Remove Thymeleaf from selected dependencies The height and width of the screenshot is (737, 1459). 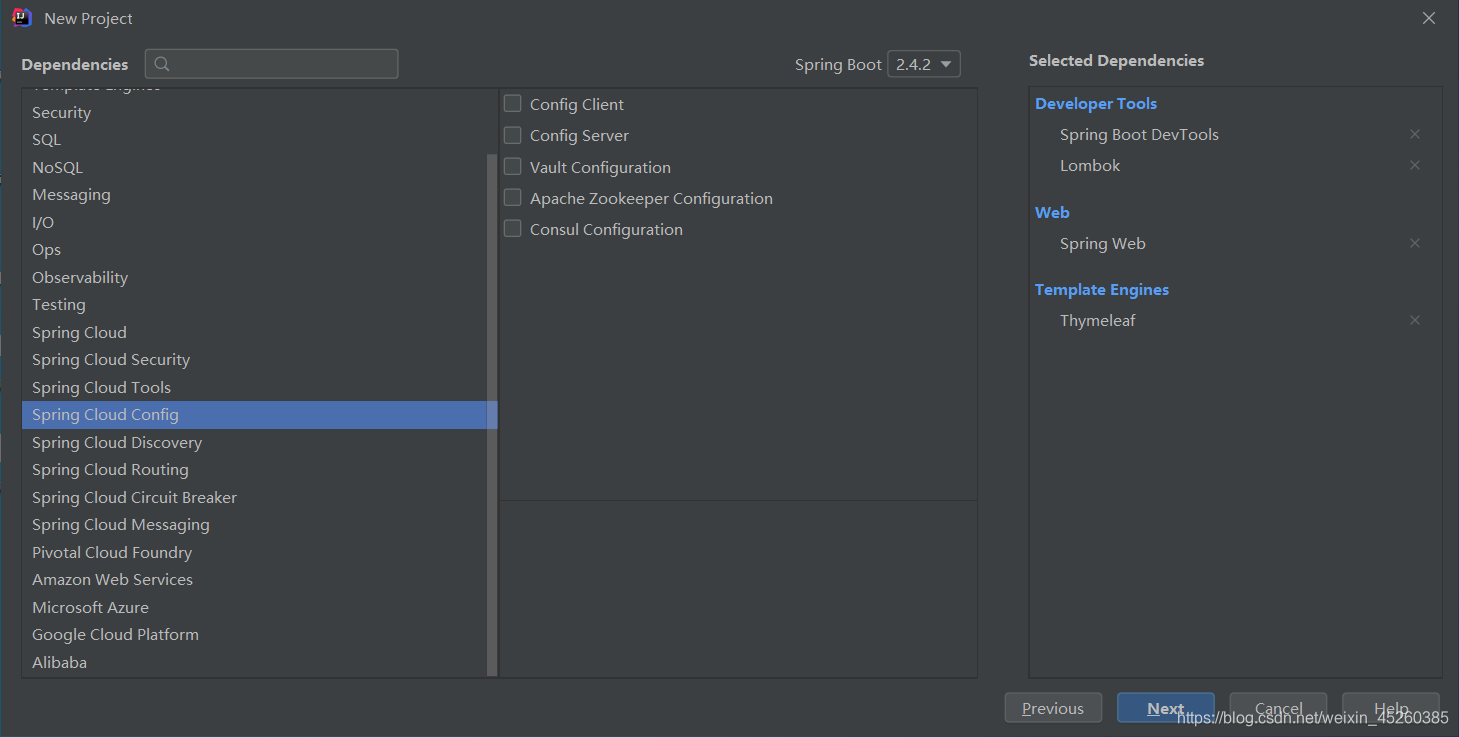coord(1415,320)
